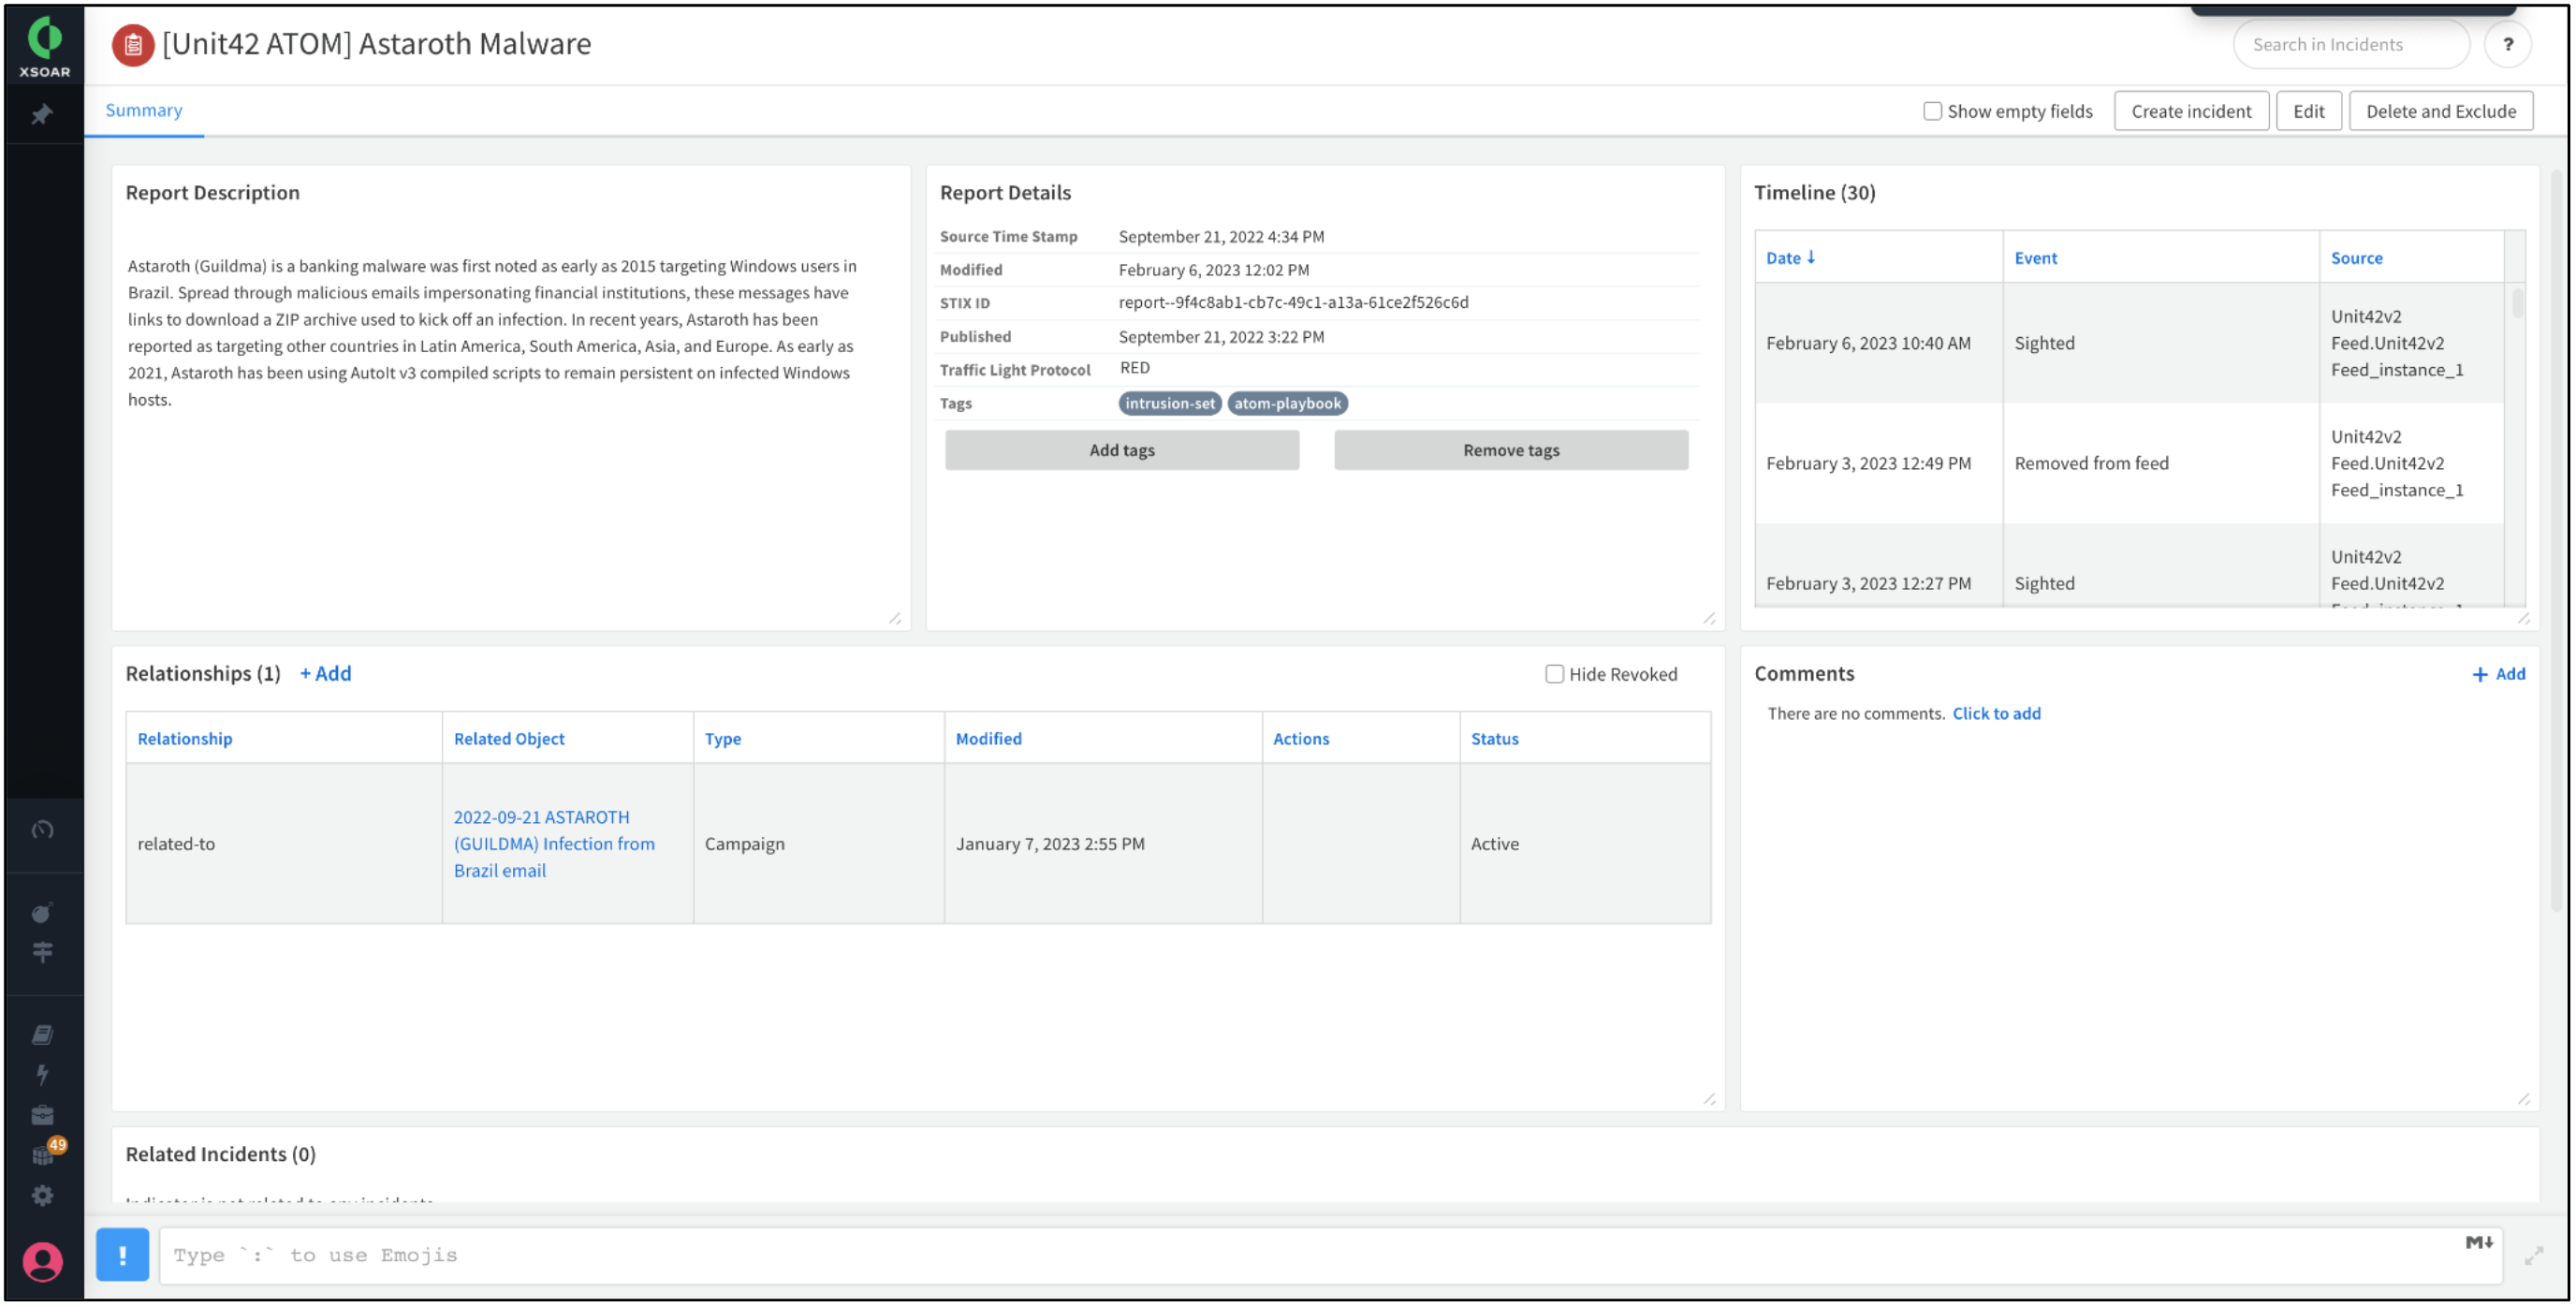Open Incidents via the bomb icon

click(x=42, y=913)
